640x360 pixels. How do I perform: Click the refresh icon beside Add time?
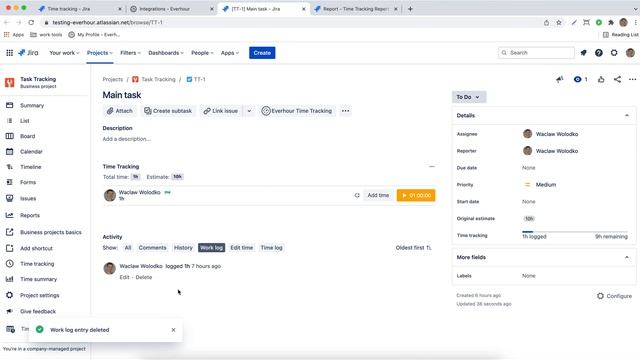[357, 196]
